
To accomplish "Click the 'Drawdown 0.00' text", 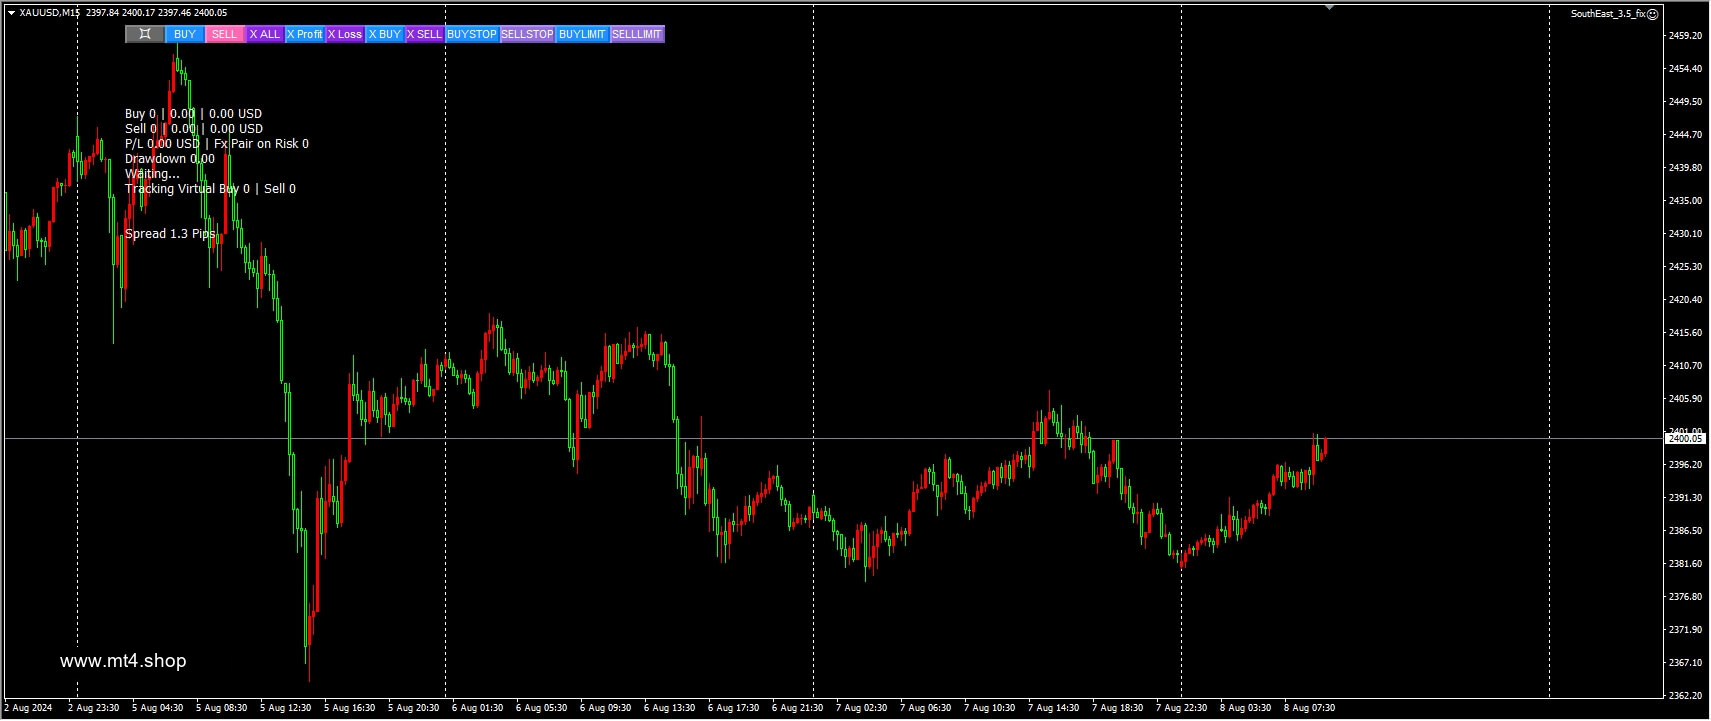I will click(170, 159).
